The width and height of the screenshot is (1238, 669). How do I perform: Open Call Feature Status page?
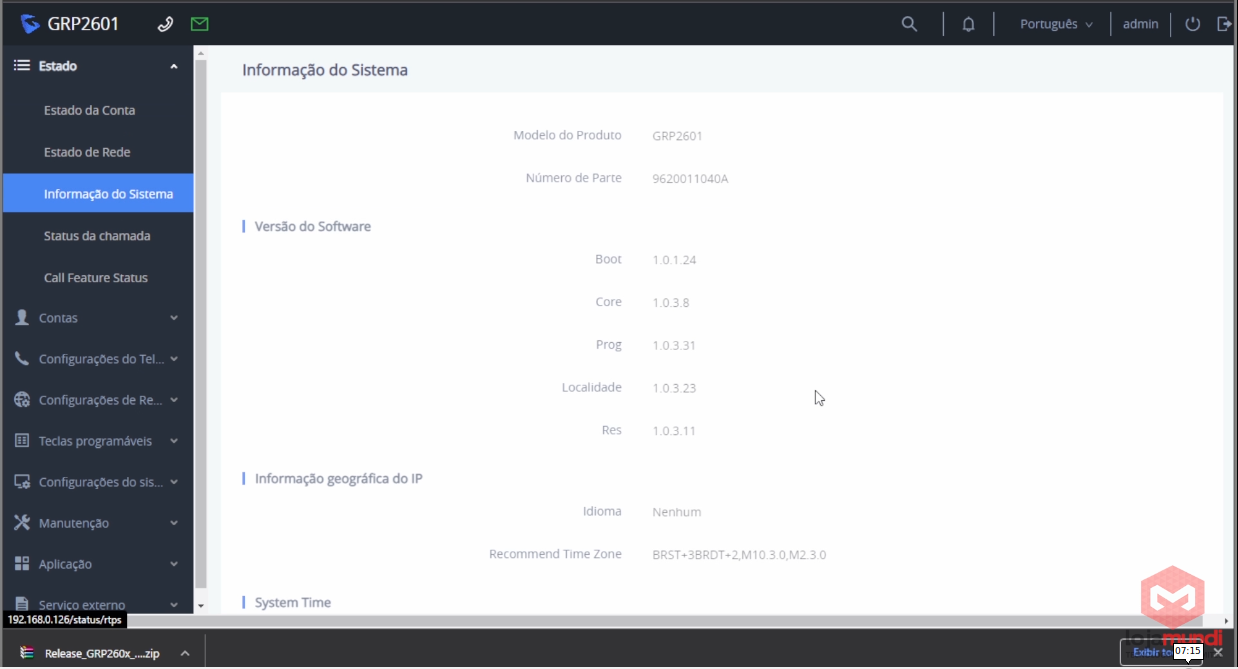point(95,278)
